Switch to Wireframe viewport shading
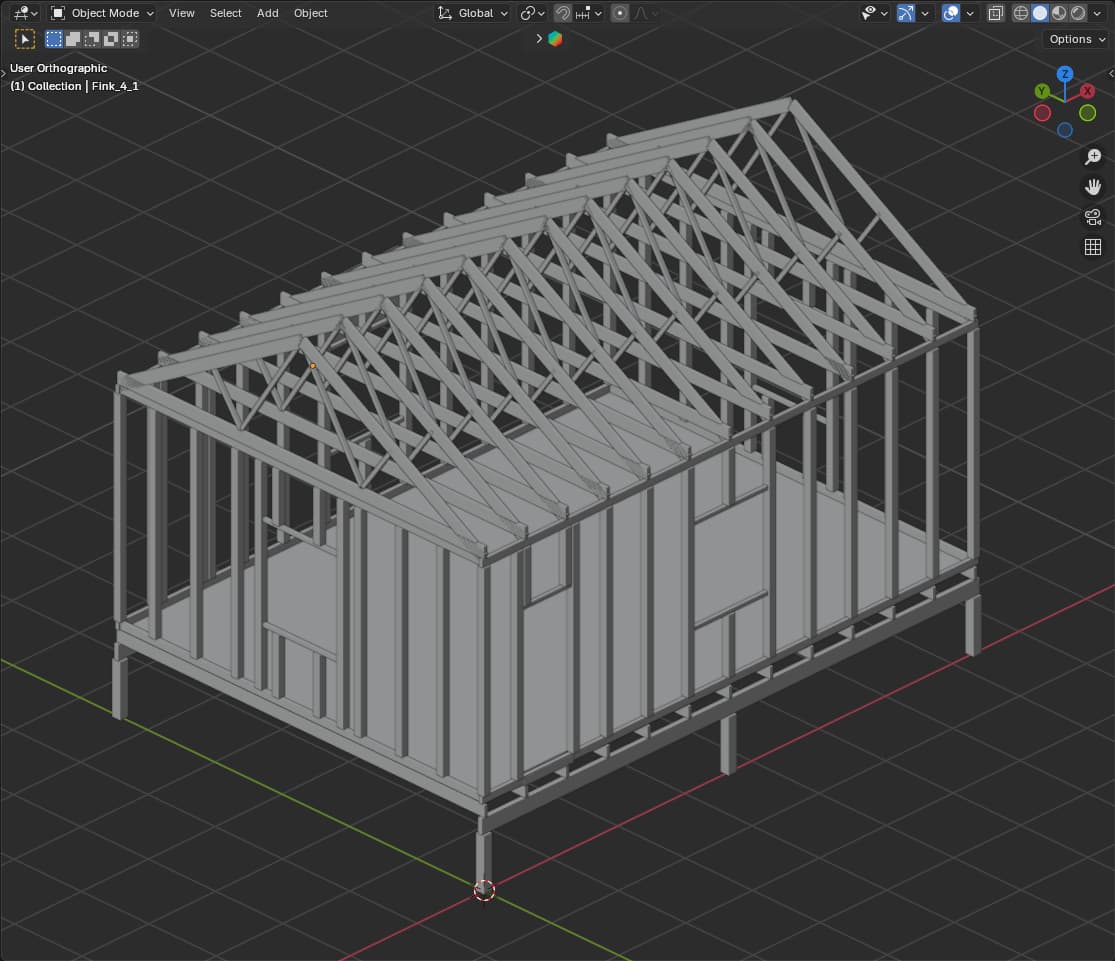This screenshot has height=961, width=1115. coord(1021,13)
